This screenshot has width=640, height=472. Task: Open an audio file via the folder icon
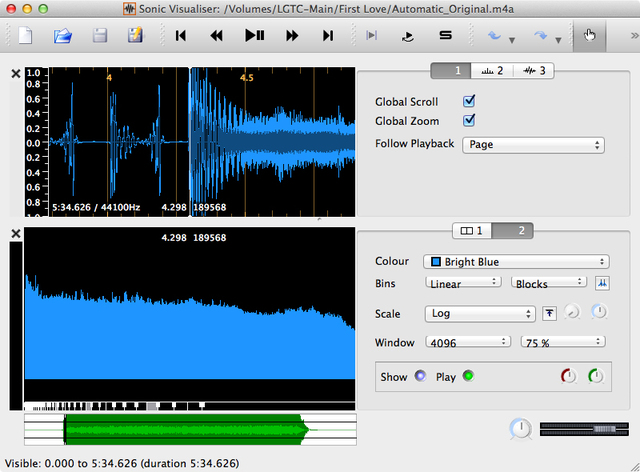pos(63,36)
